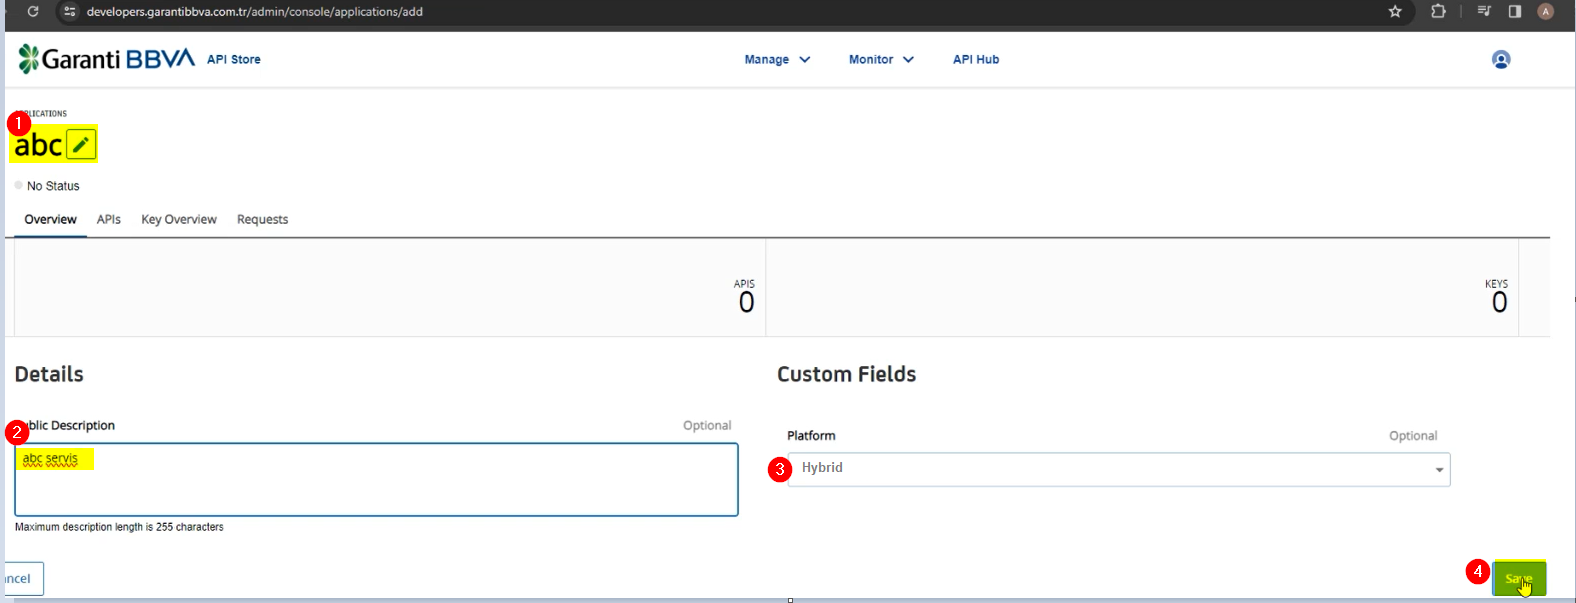Click the pencil icon to edit application name

click(x=81, y=145)
